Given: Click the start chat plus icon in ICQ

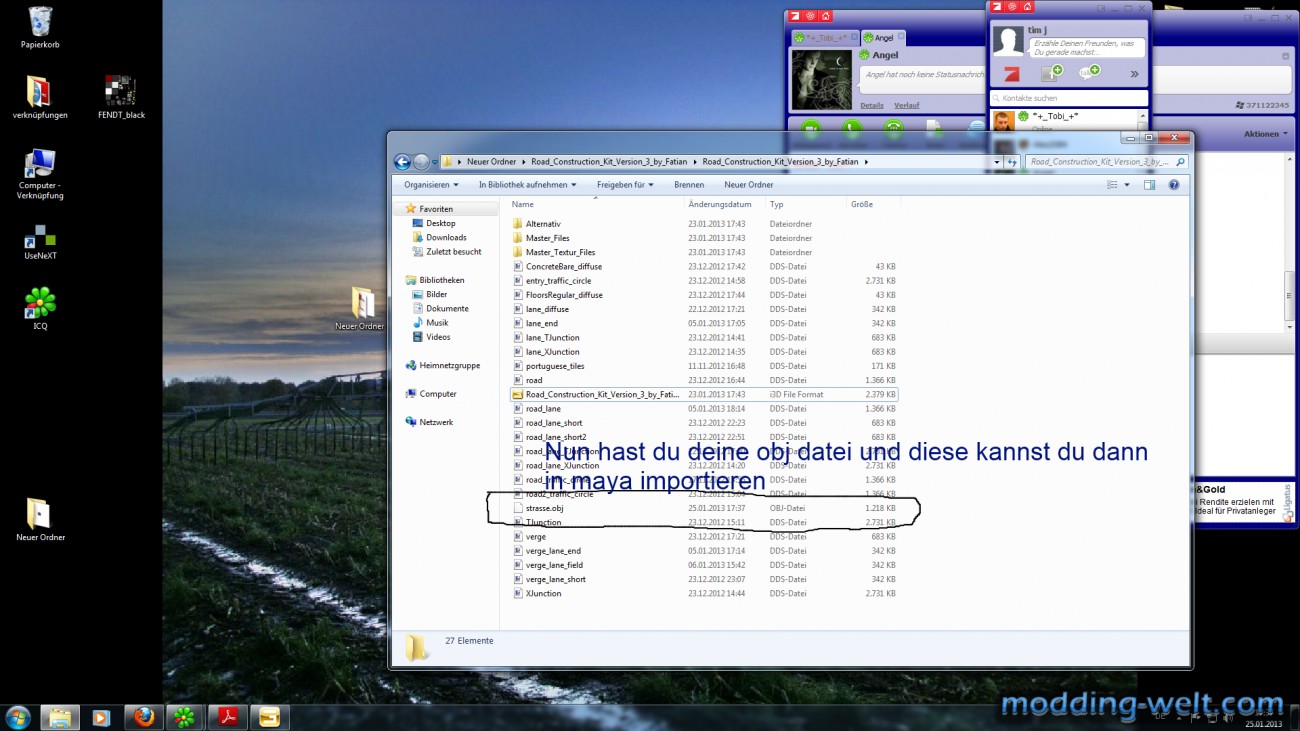Looking at the screenshot, I should pos(1089,73).
